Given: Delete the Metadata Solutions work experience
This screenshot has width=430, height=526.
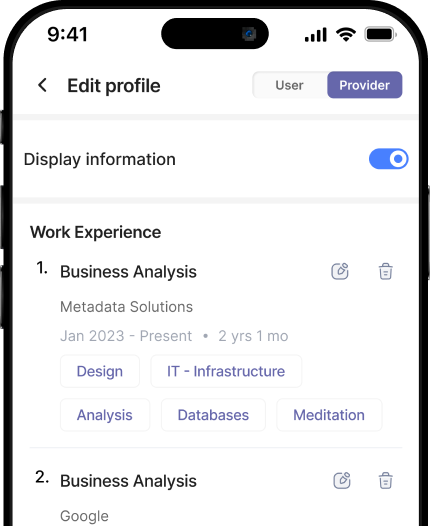Looking at the screenshot, I should click(385, 271).
